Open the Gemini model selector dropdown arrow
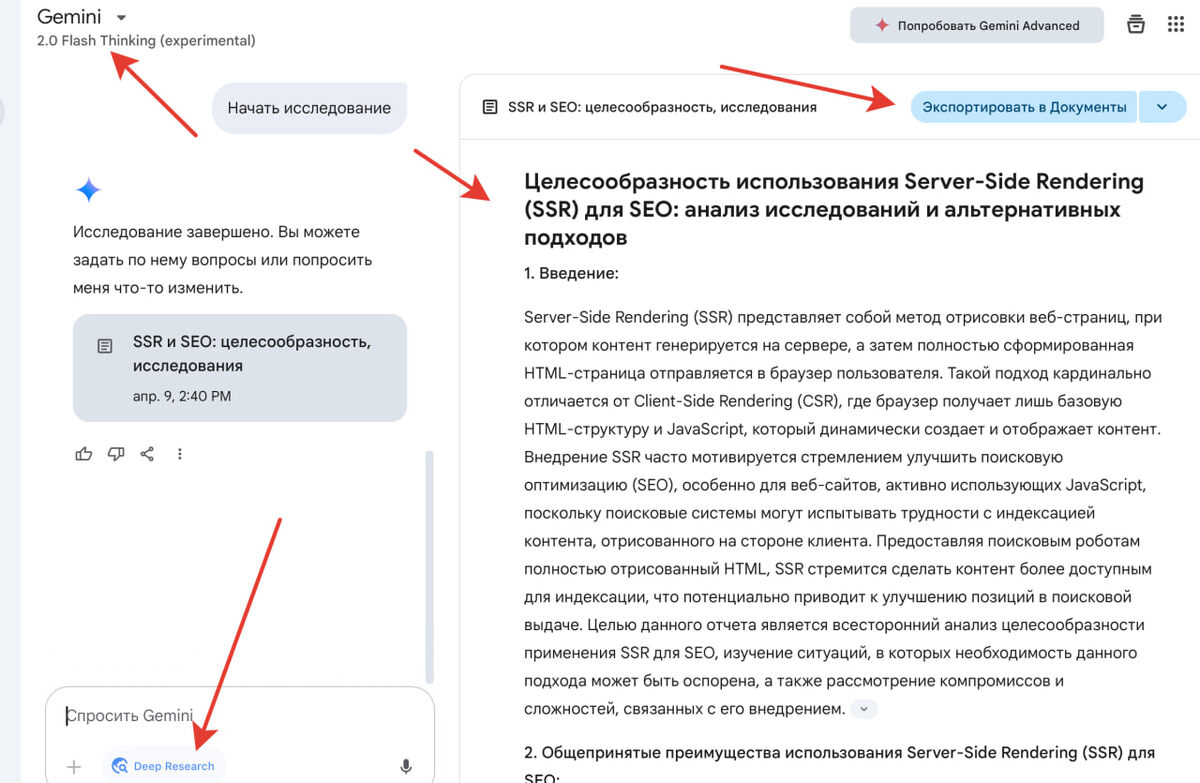This screenshot has width=1200, height=783. point(121,17)
